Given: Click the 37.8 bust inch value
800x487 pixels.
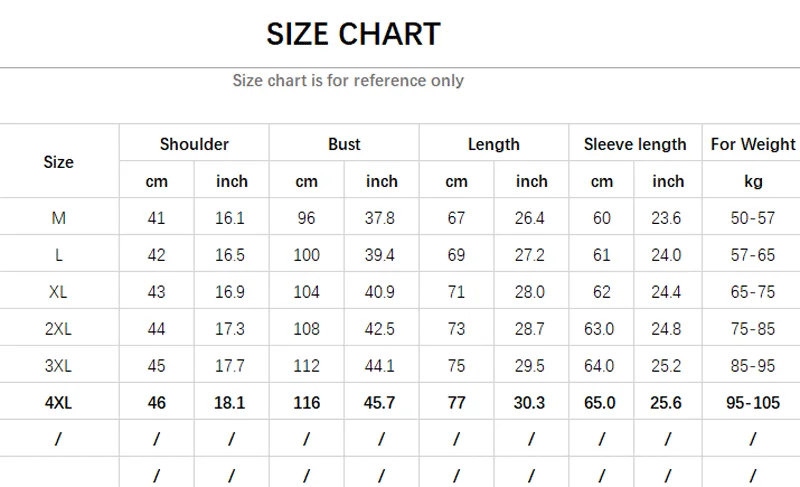Looking at the screenshot, I should [381, 218].
